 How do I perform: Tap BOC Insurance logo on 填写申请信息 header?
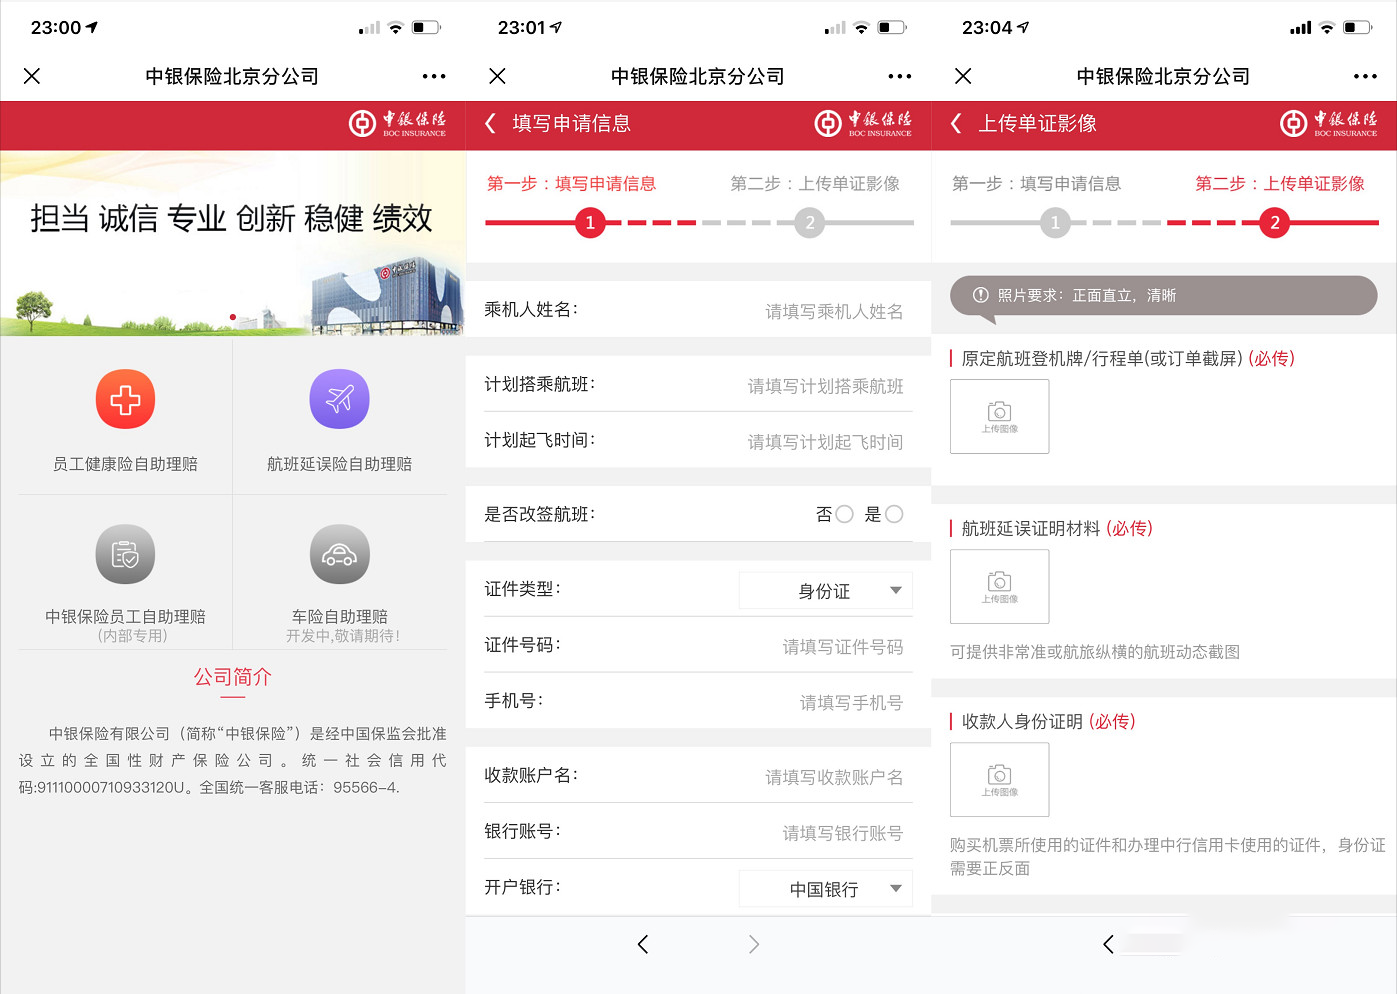pyautogui.click(x=863, y=123)
